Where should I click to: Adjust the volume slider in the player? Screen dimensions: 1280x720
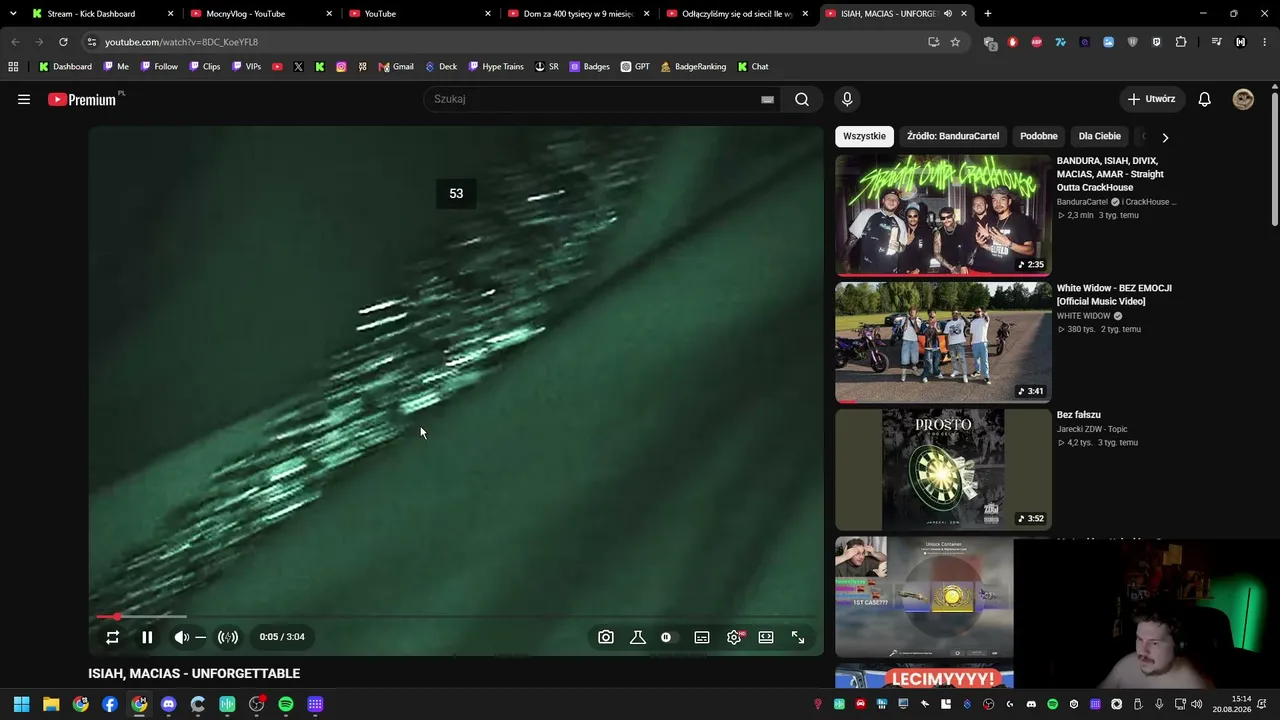point(200,637)
